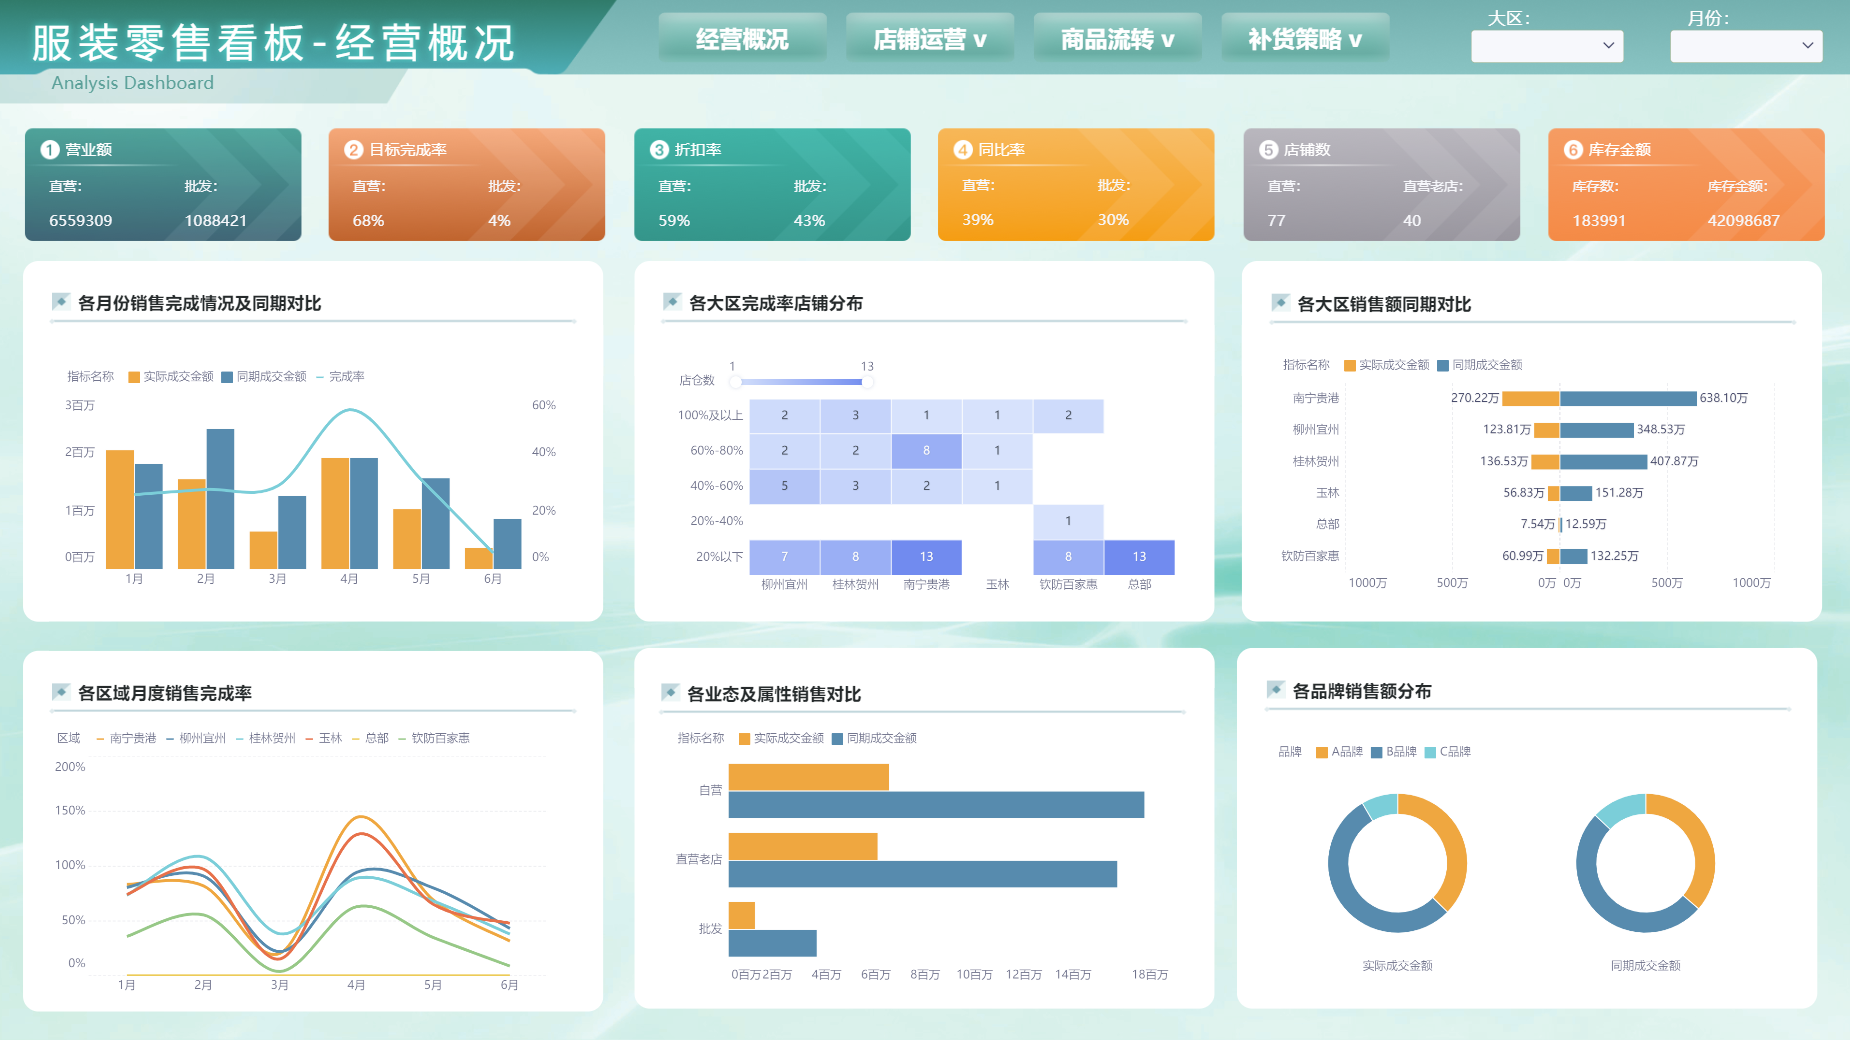Open the 大区 dropdown filter
The height and width of the screenshot is (1040, 1850).
coord(1547,45)
